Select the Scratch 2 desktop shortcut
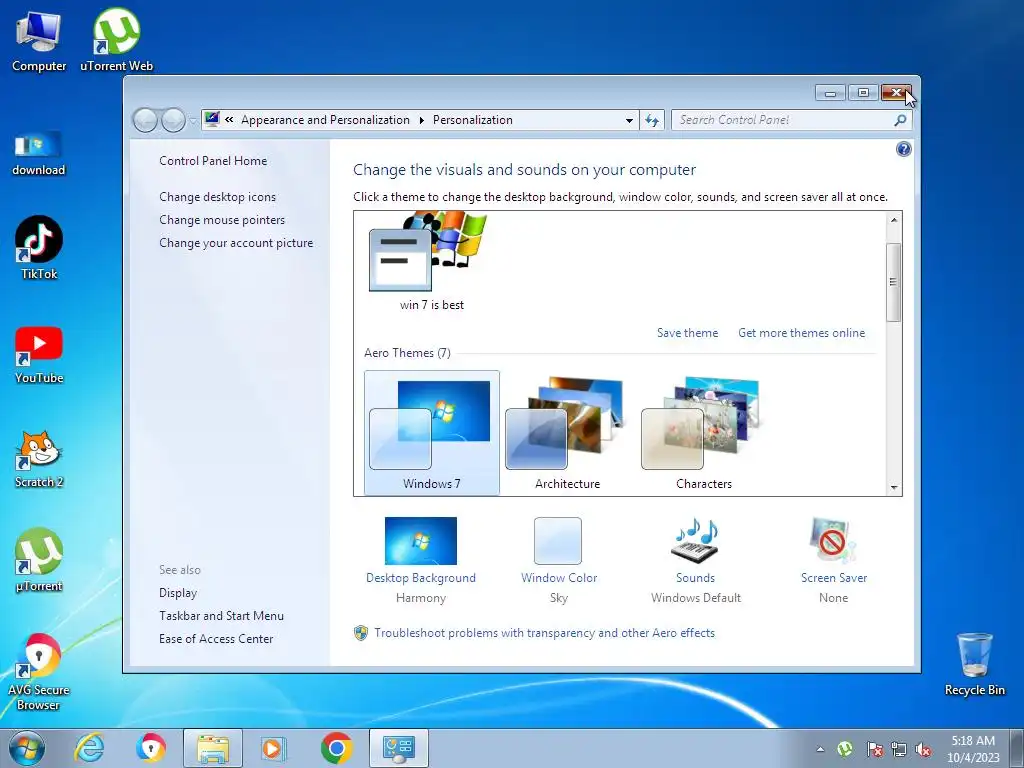The image size is (1024, 768). click(x=39, y=460)
